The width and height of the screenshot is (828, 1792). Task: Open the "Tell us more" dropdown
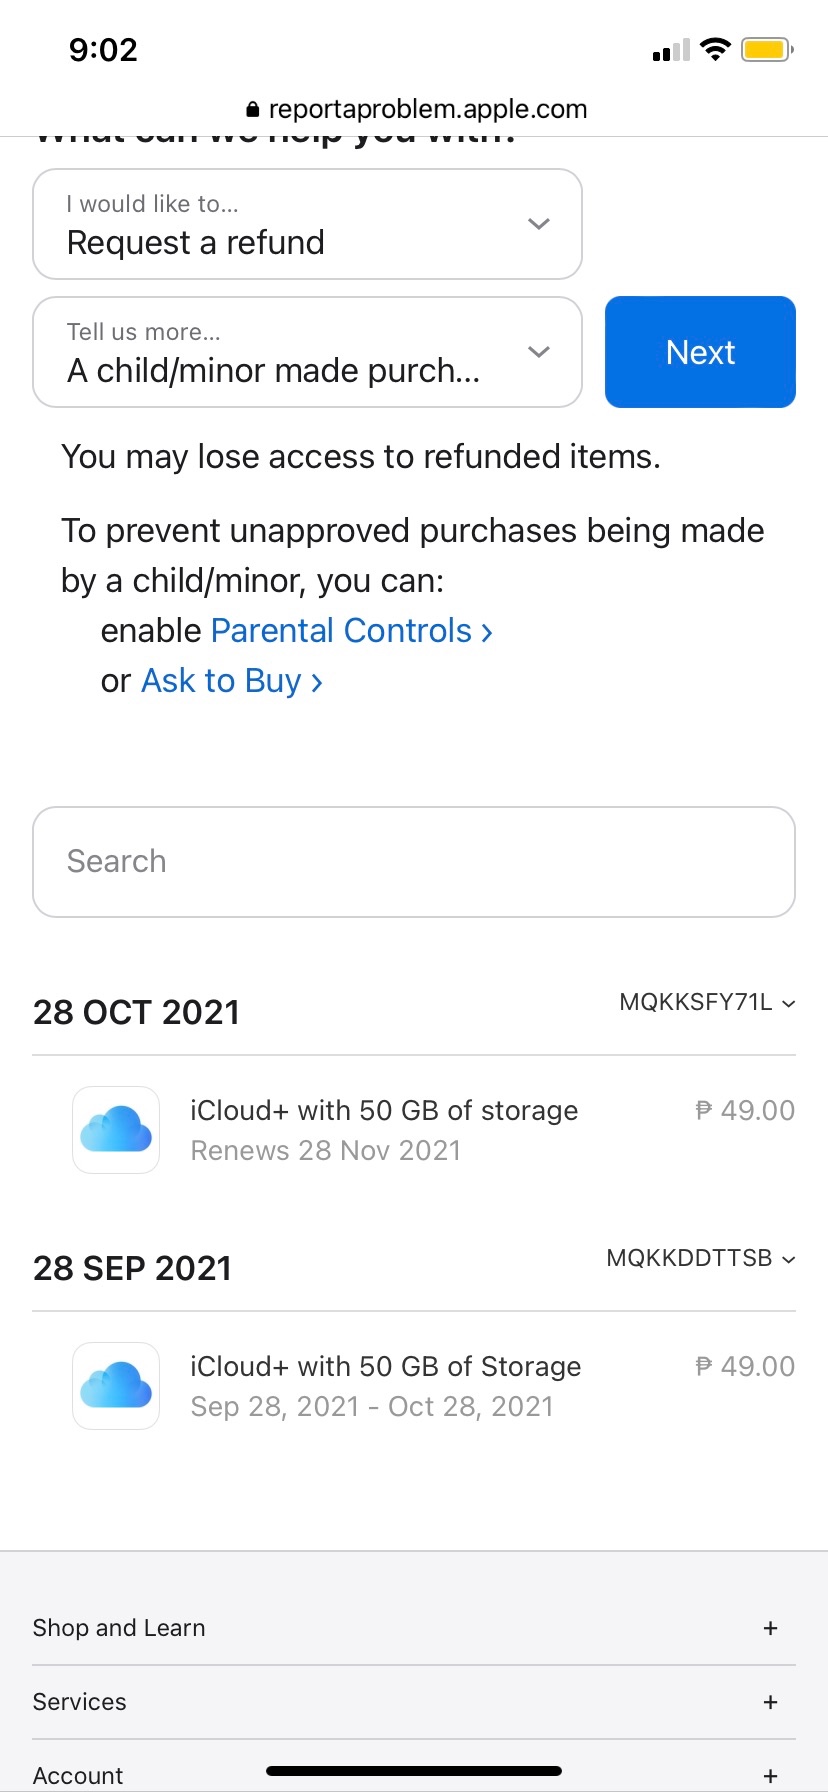(x=308, y=352)
